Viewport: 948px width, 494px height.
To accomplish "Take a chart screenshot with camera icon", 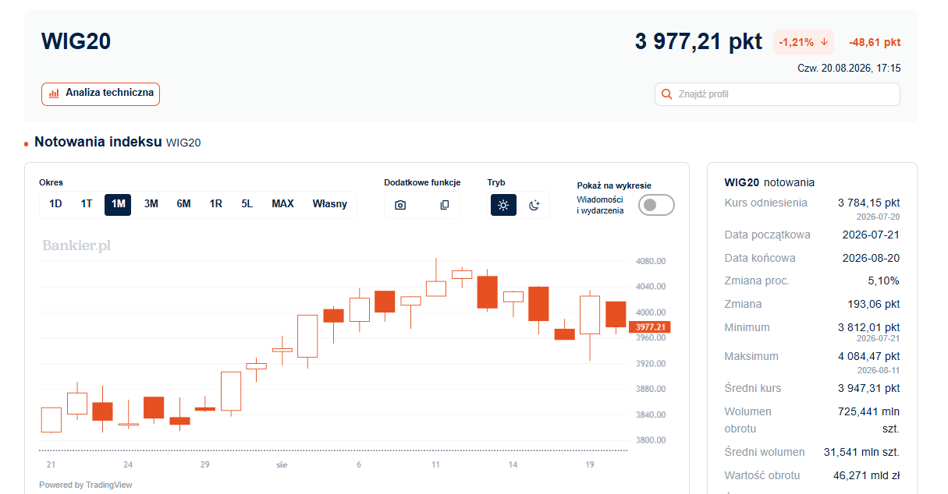I will pos(400,206).
